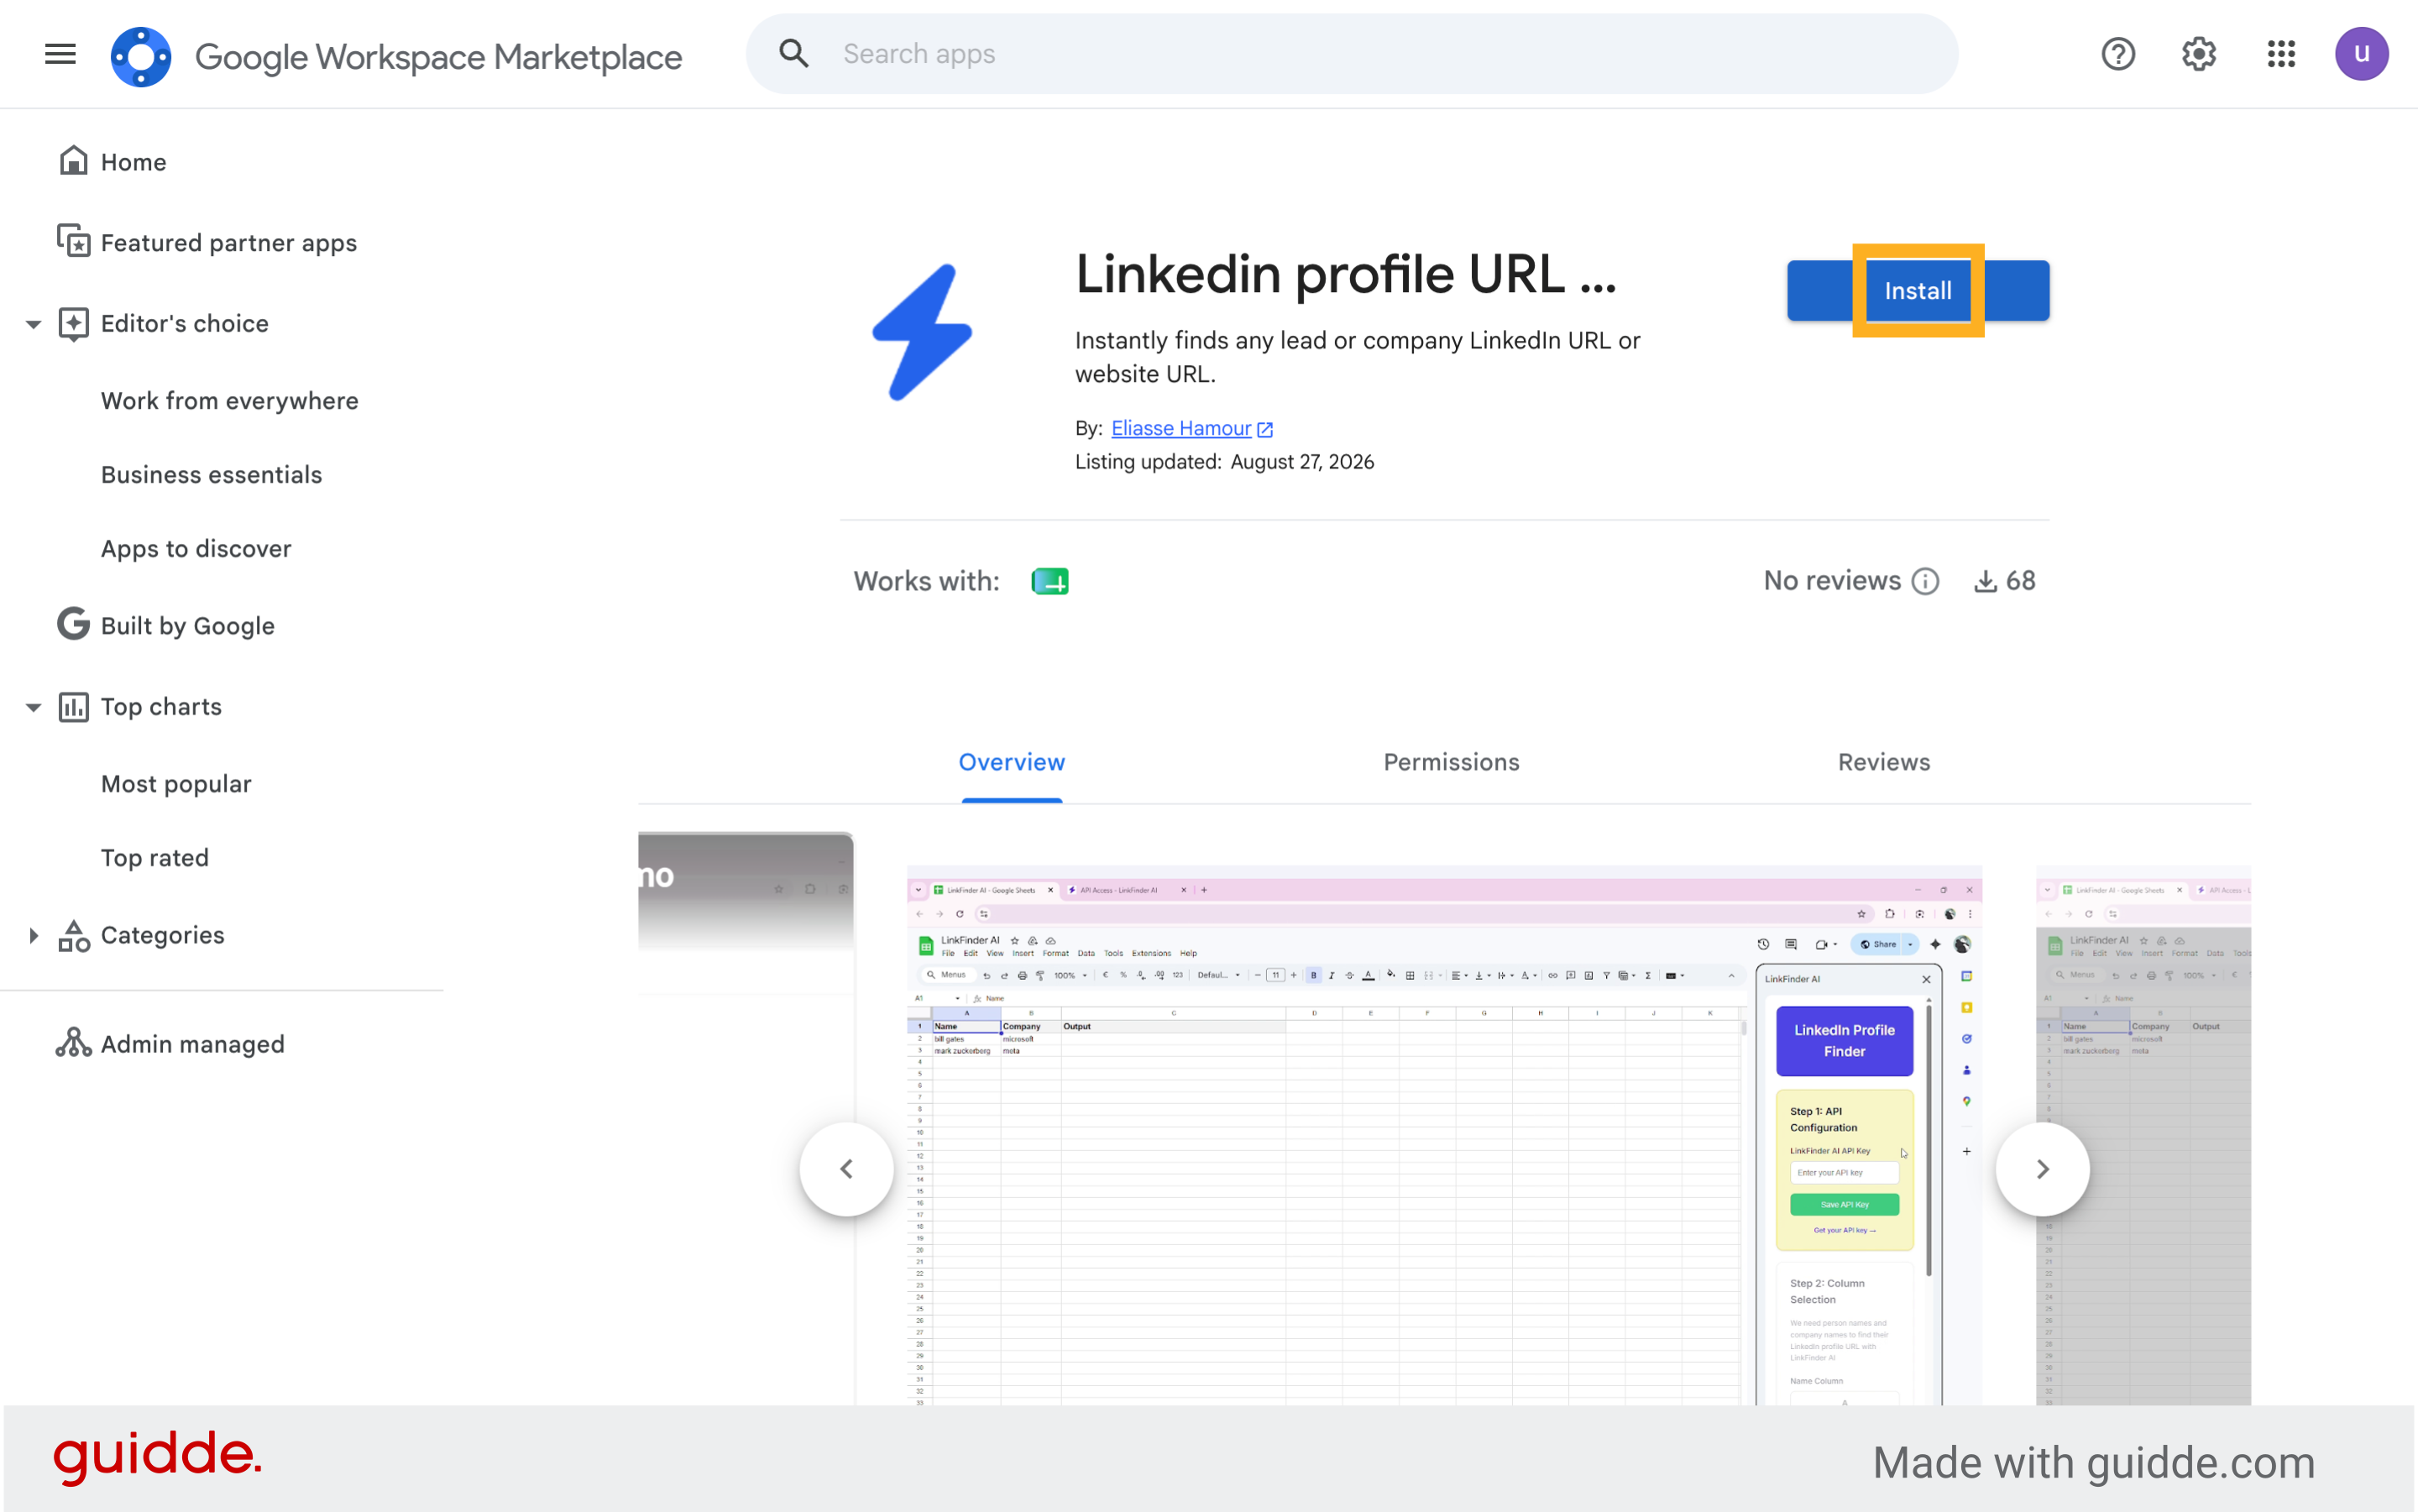Install the Linkedin profile URL app
The height and width of the screenshot is (1512, 2418).
click(x=1918, y=291)
